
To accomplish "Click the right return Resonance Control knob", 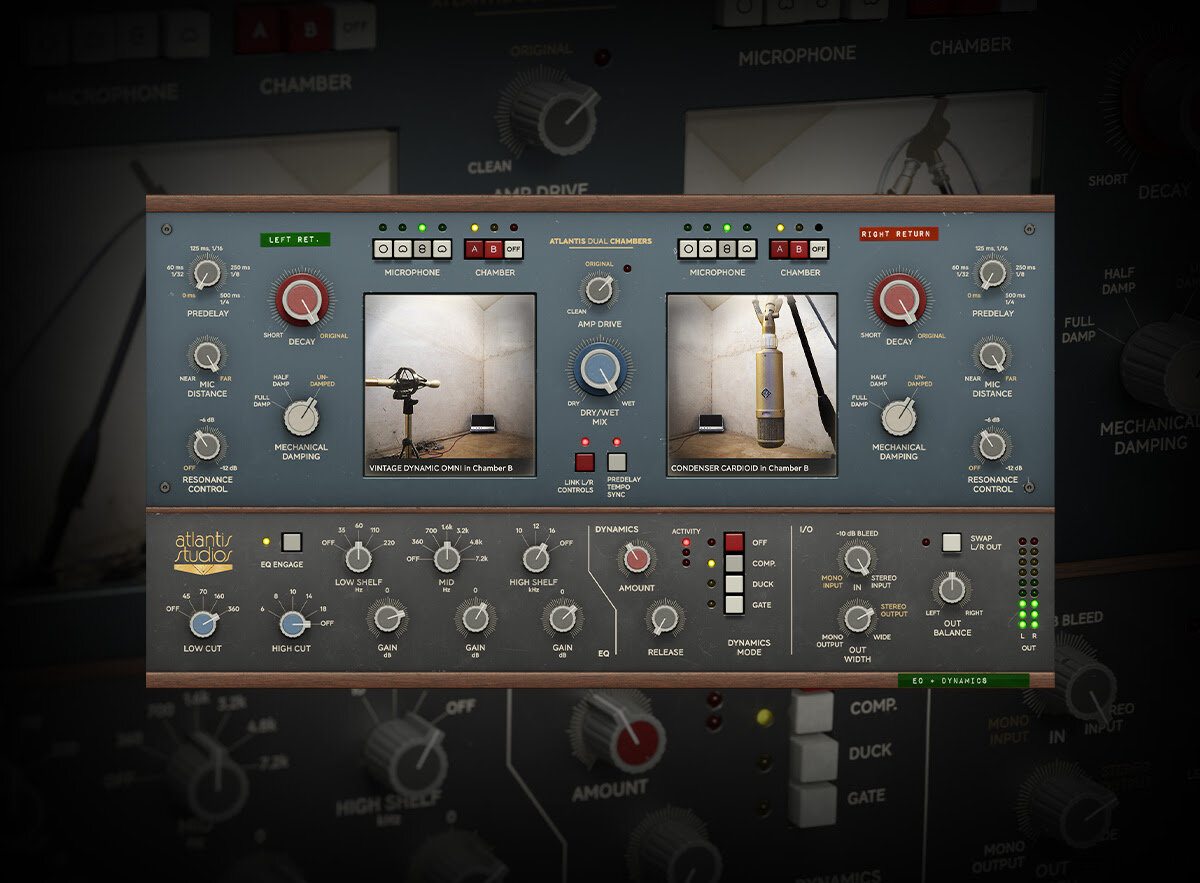I will click(x=992, y=446).
